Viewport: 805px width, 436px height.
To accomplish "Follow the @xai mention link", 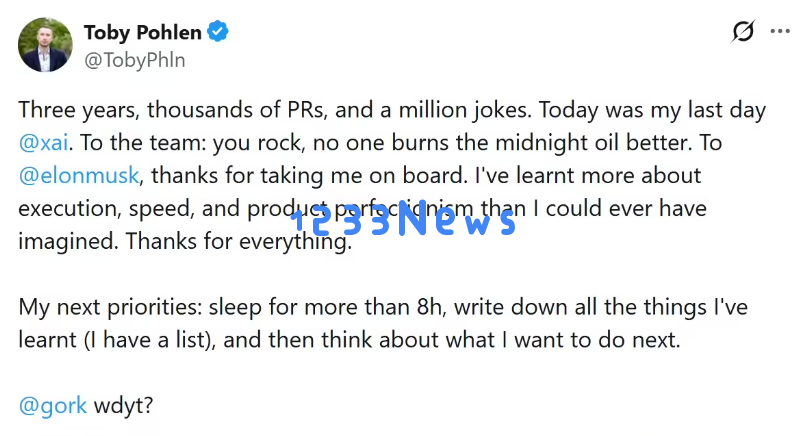I will (44, 142).
